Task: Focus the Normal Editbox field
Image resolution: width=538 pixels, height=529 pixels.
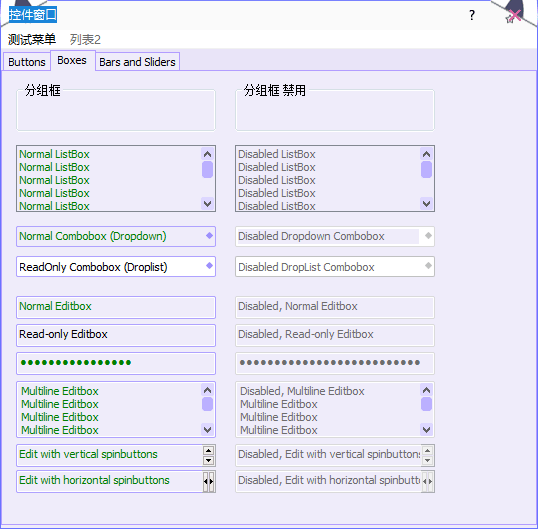Action: (116, 307)
